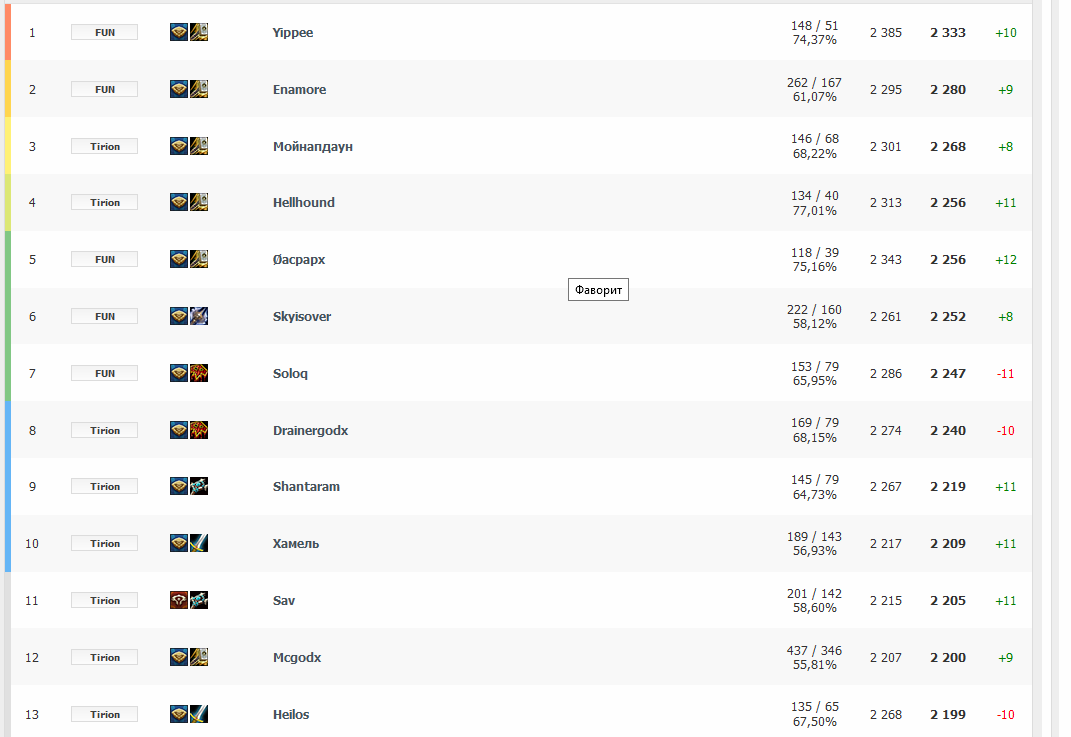1071x737 pixels.
Task: Click the red rank stripe beside Yippee
Action: coord(8,32)
